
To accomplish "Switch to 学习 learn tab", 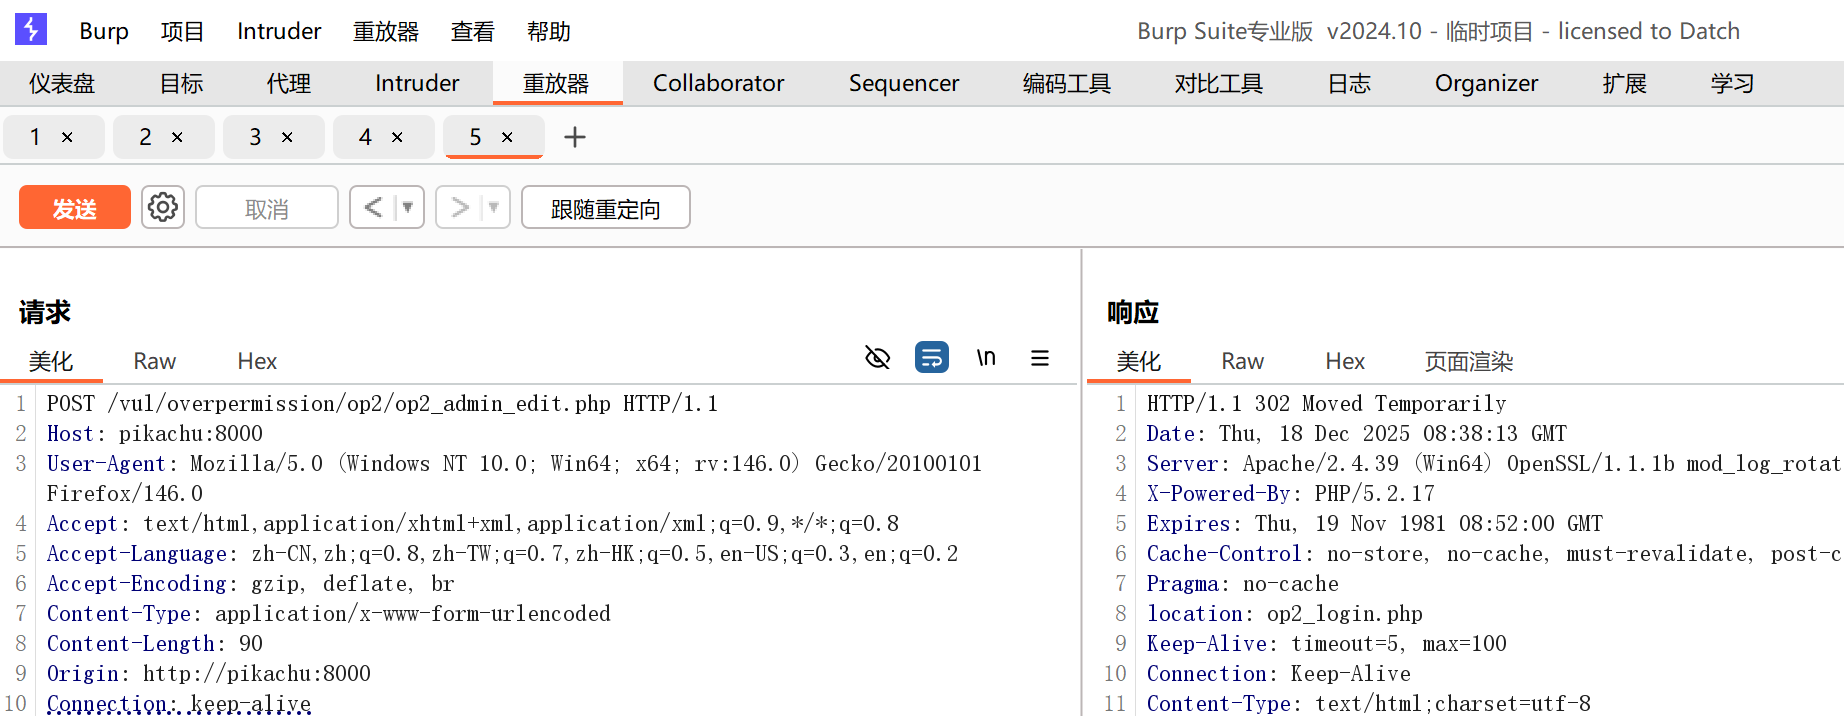I will click(1732, 83).
